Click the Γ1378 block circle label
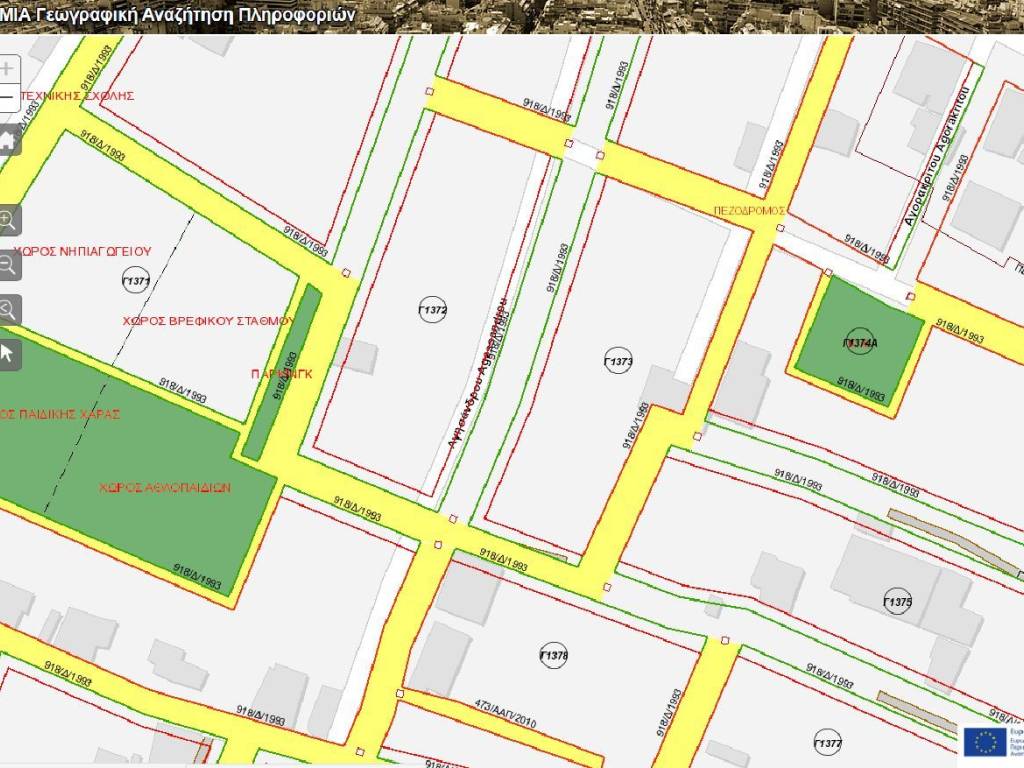 coord(553,656)
